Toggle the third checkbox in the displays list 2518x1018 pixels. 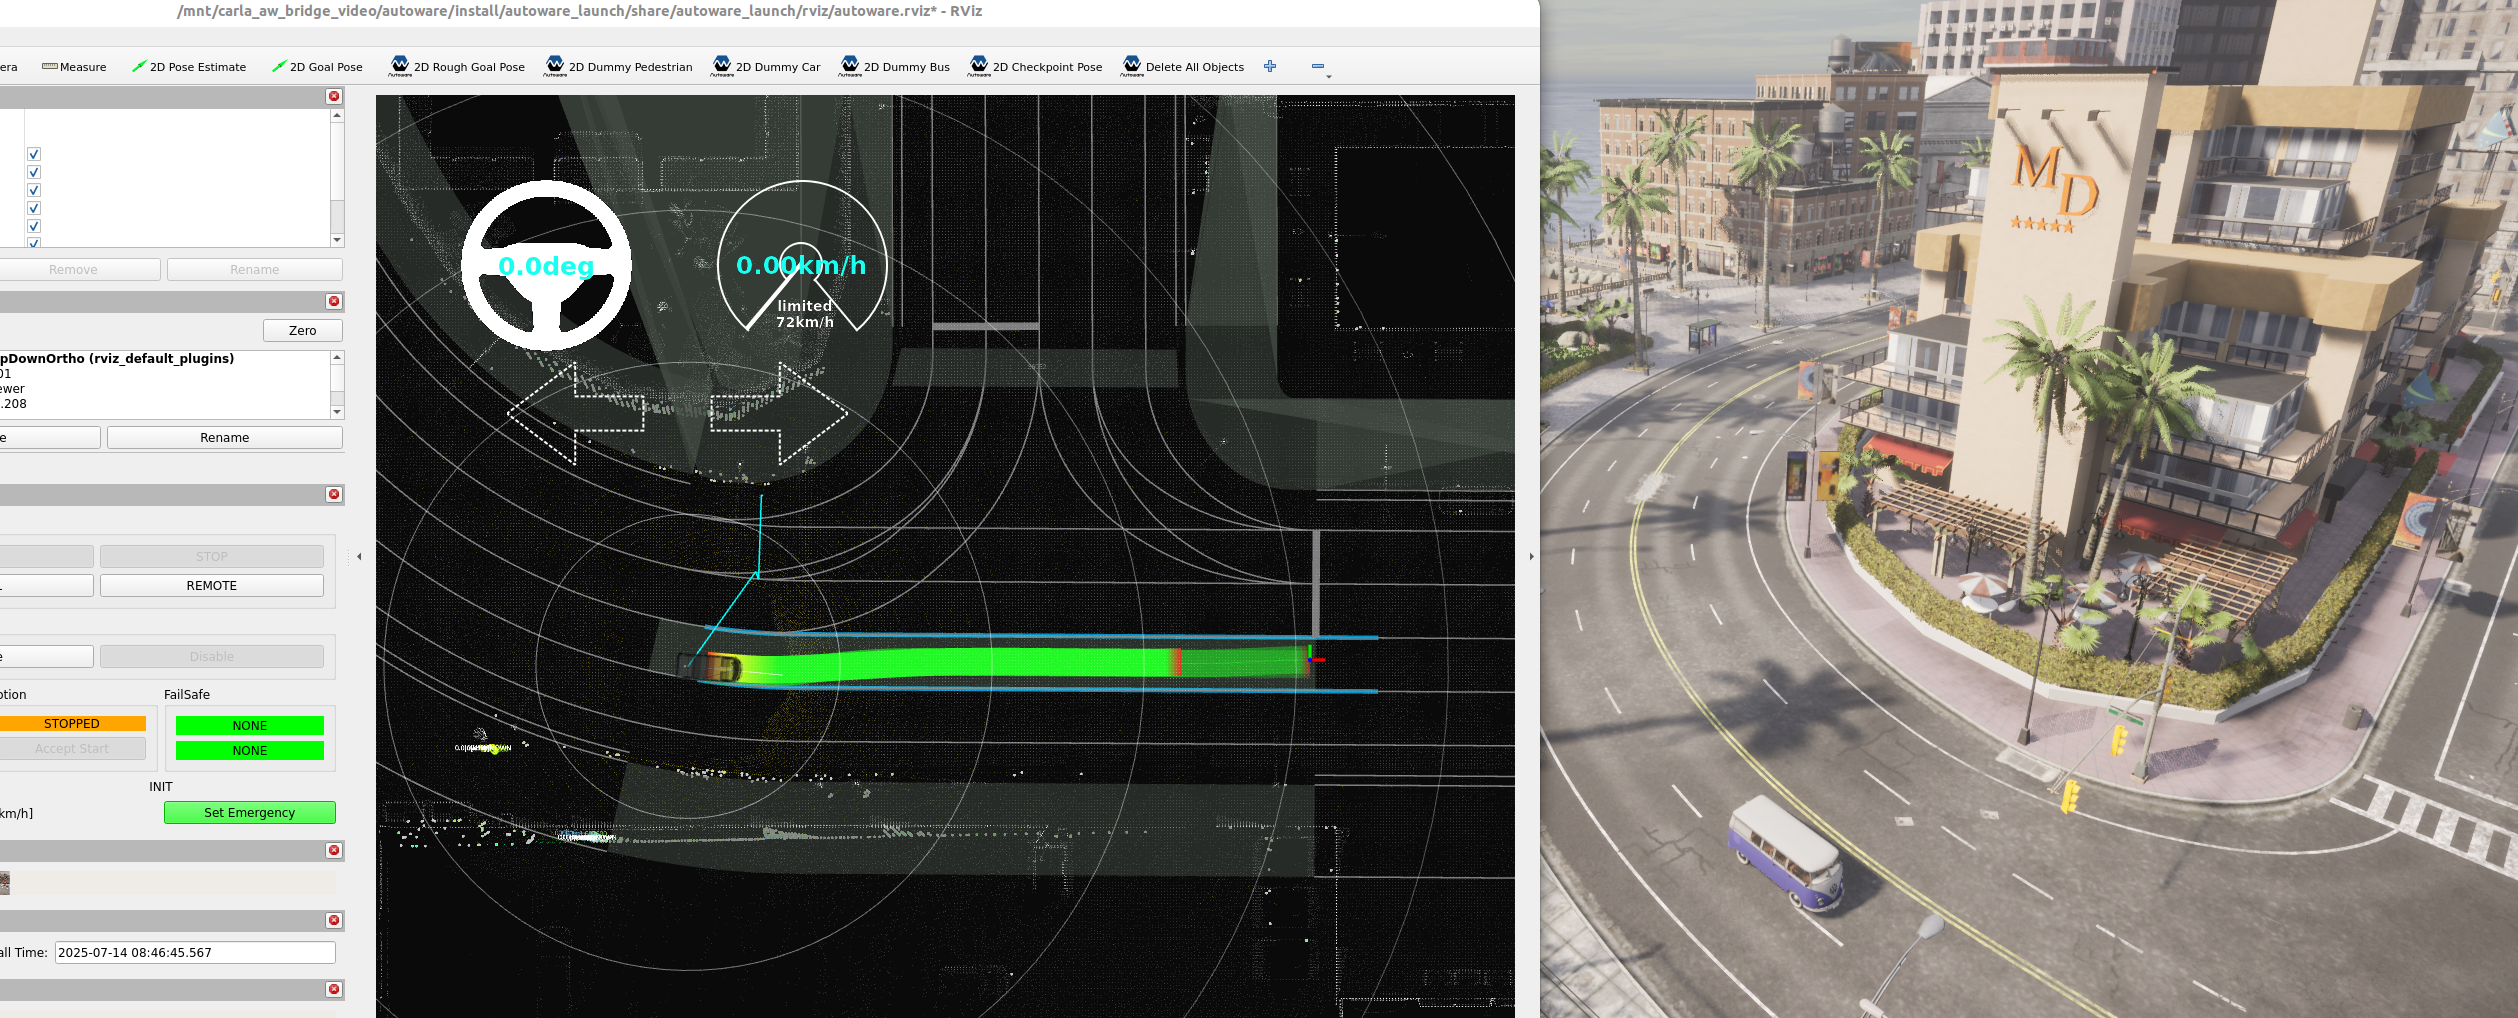(x=34, y=190)
